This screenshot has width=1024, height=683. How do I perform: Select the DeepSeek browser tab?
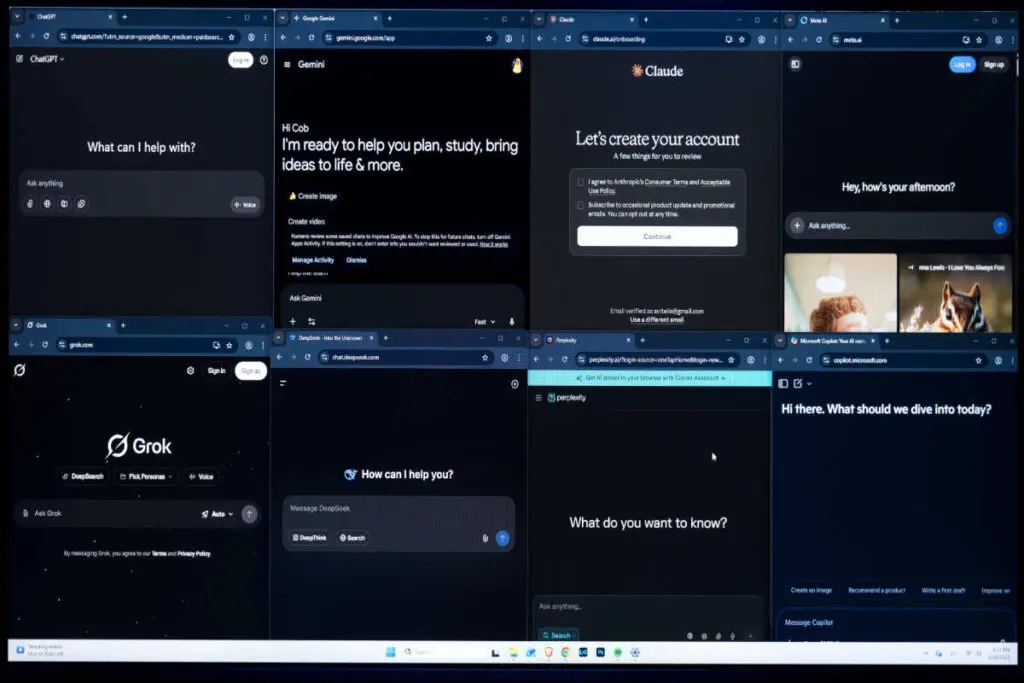pyautogui.click(x=332, y=338)
